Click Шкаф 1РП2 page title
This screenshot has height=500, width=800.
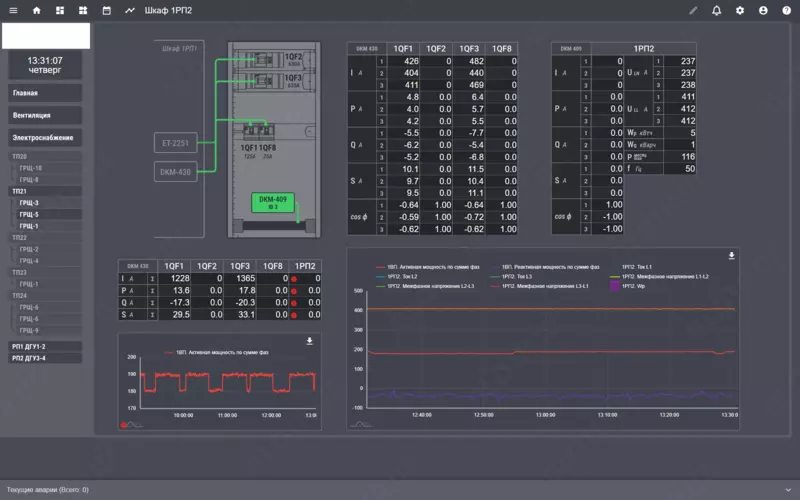tap(168, 10)
